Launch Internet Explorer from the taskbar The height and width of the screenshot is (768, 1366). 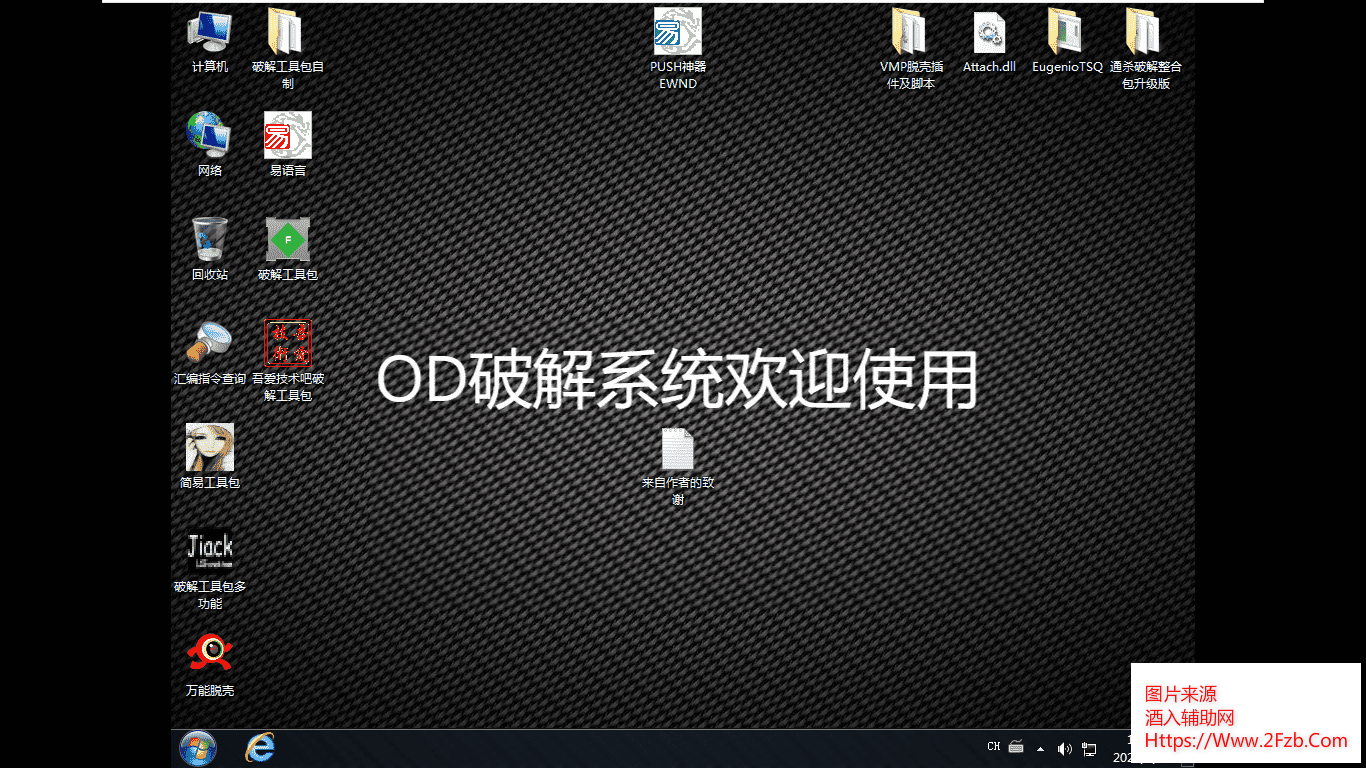(x=258, y=747)
